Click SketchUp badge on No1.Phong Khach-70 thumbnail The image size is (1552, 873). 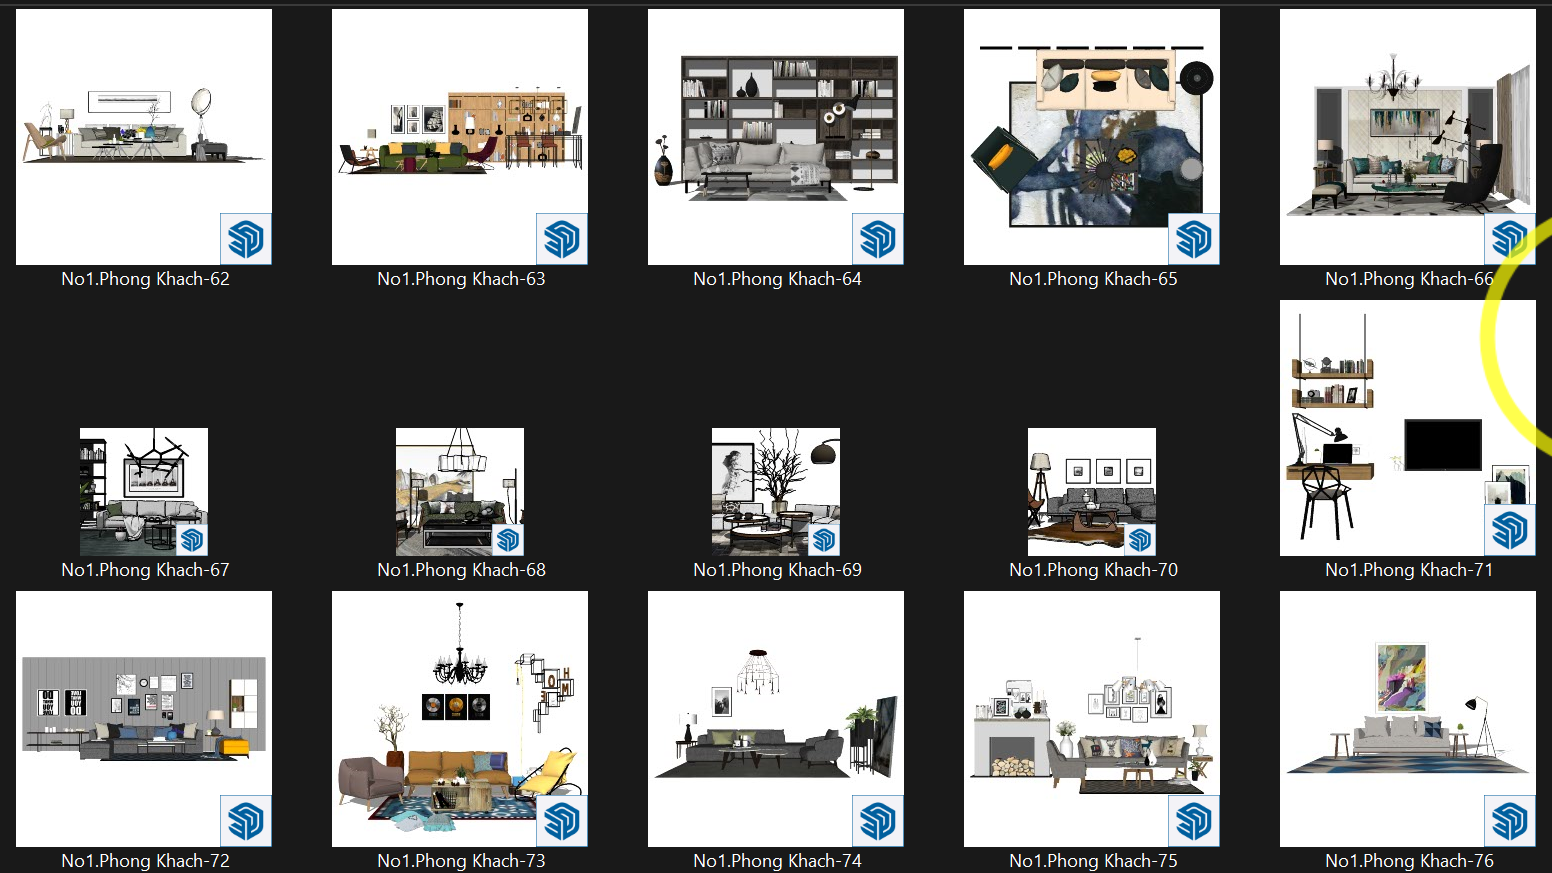[1140, 540]
